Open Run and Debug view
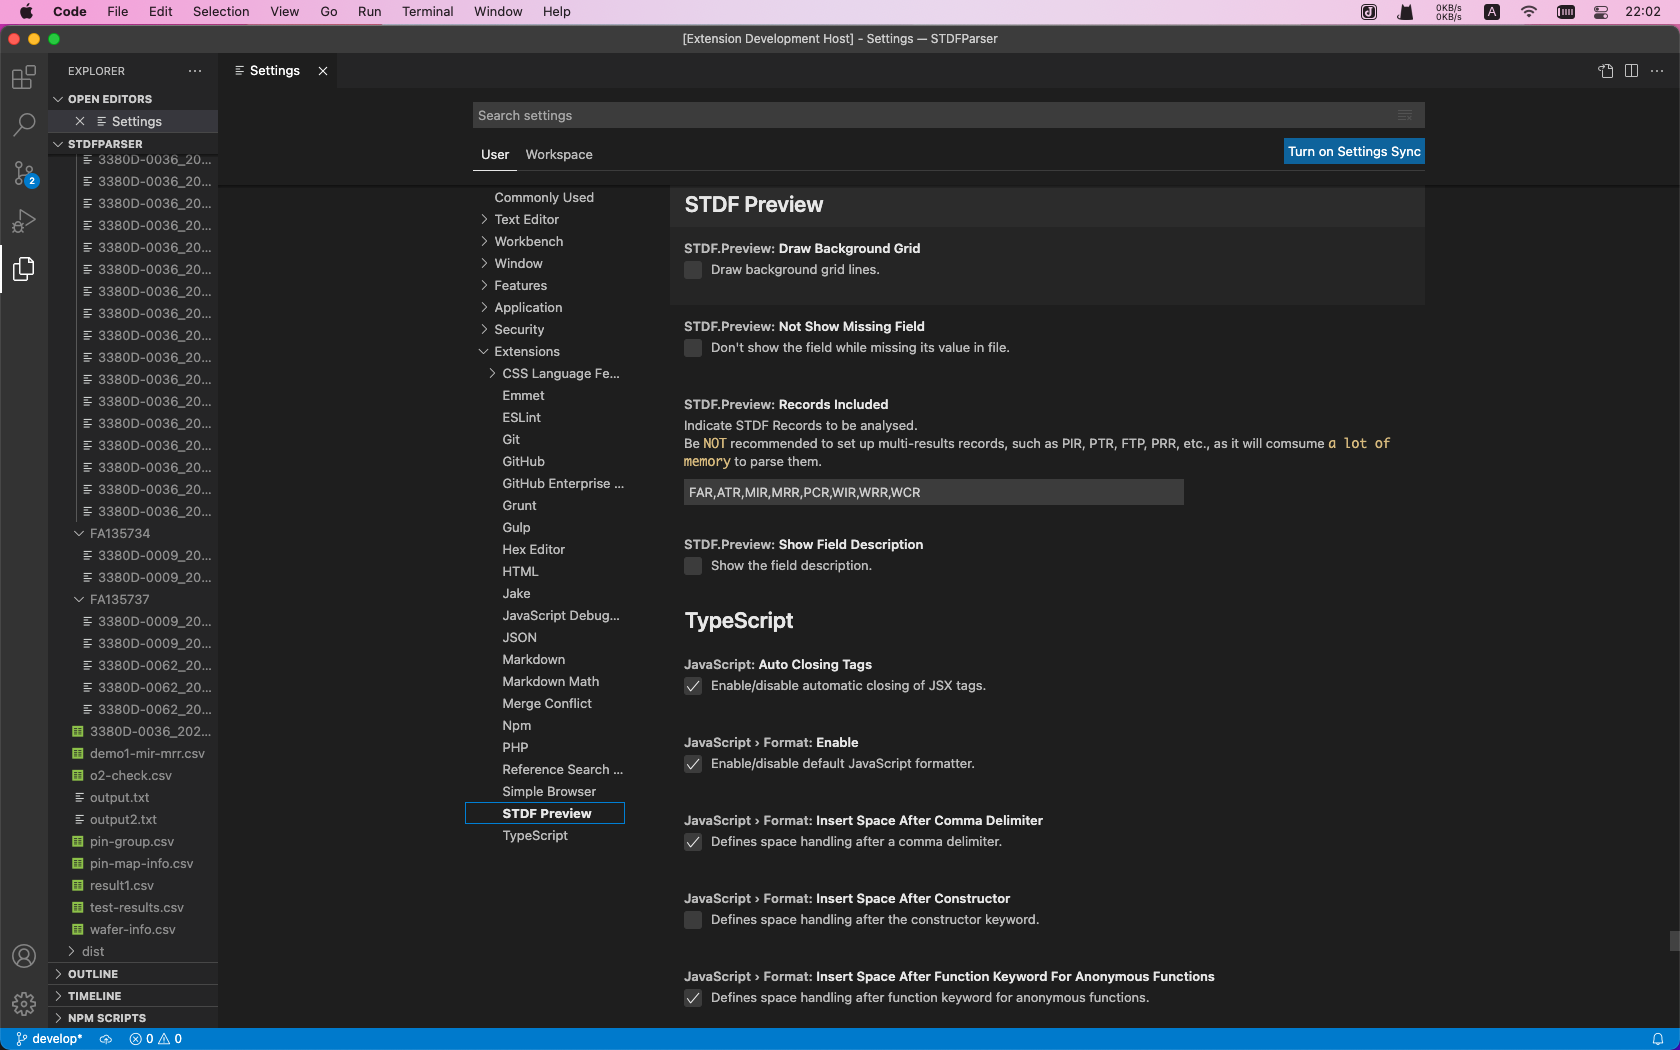Screen dimensions: 1680x1050 coord(24,221)
